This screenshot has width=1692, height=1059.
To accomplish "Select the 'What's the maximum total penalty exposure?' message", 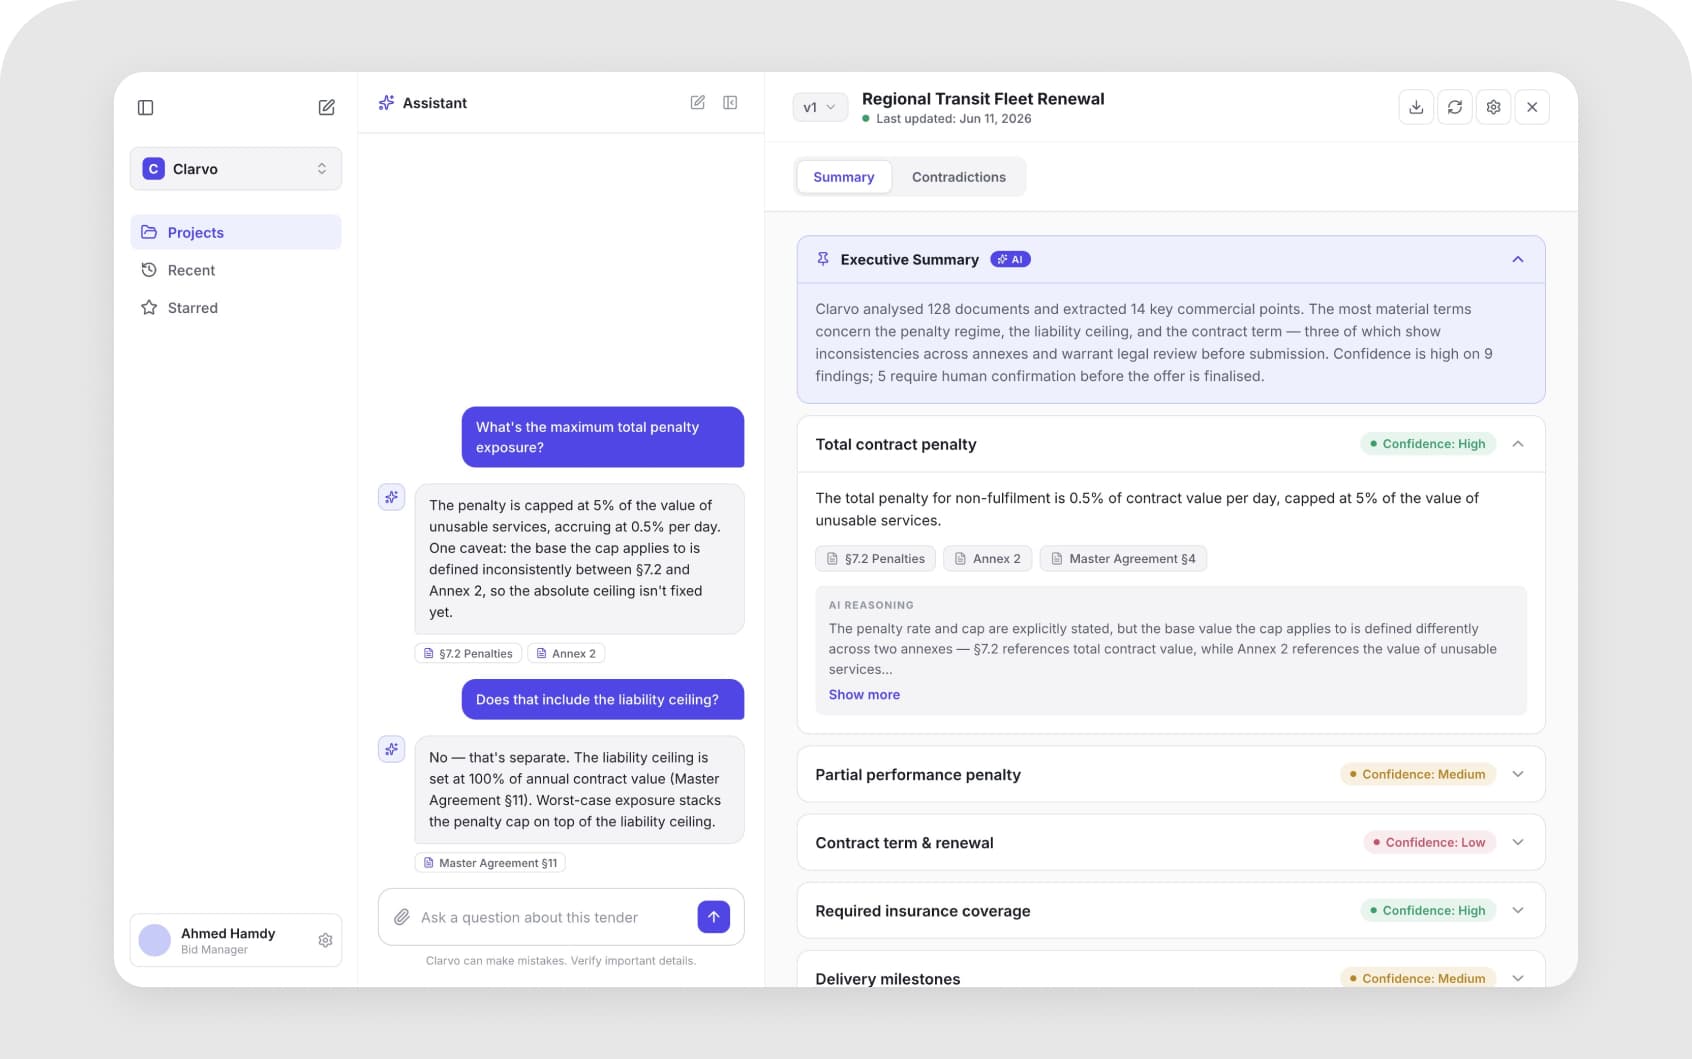I will (603, 437).
